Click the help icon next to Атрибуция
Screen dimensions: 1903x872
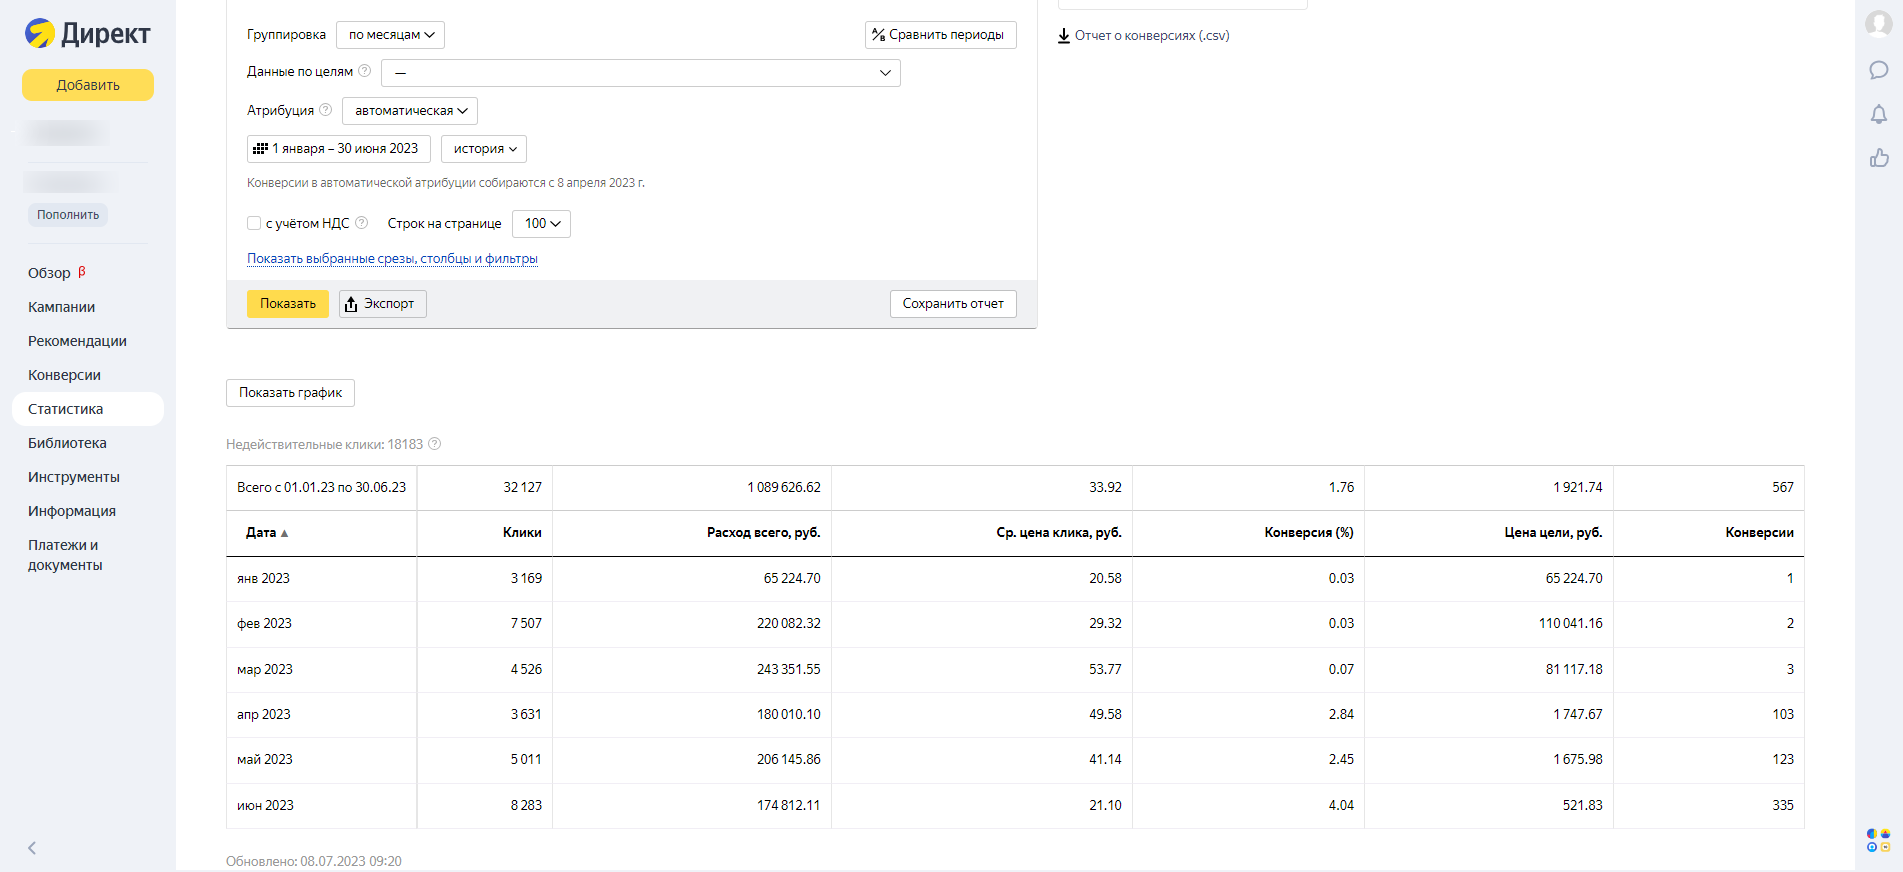click(325, 110)
